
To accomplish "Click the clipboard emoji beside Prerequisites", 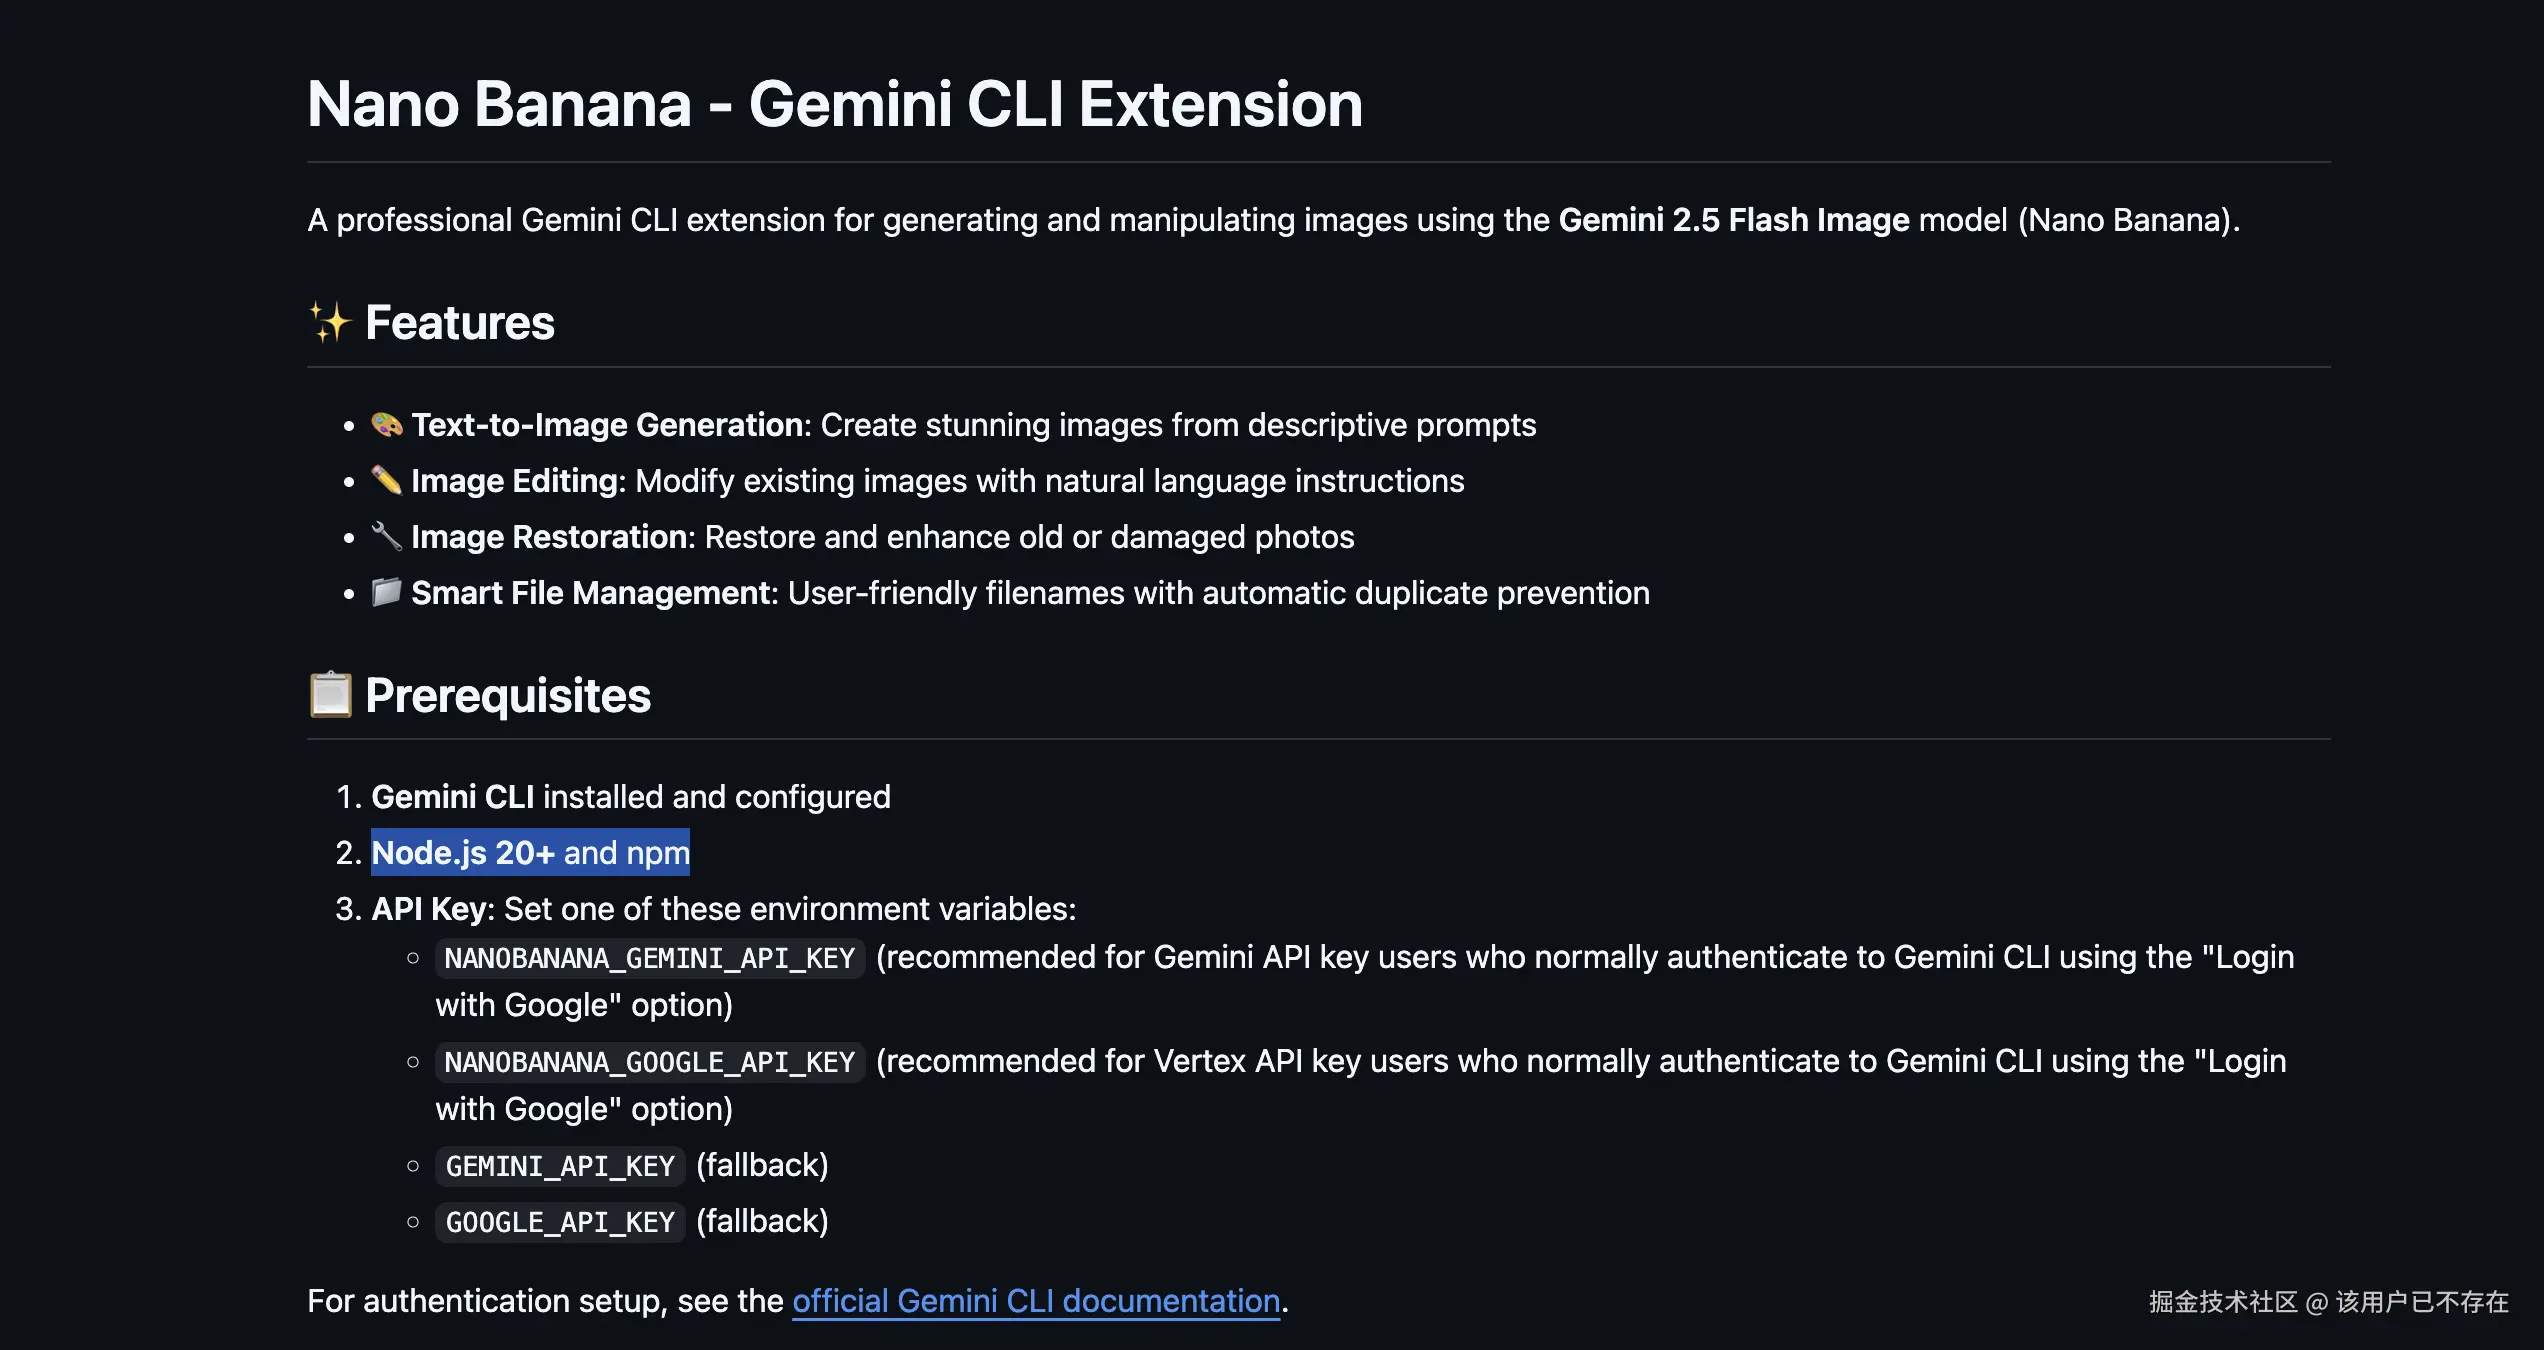I will (330, 696).
